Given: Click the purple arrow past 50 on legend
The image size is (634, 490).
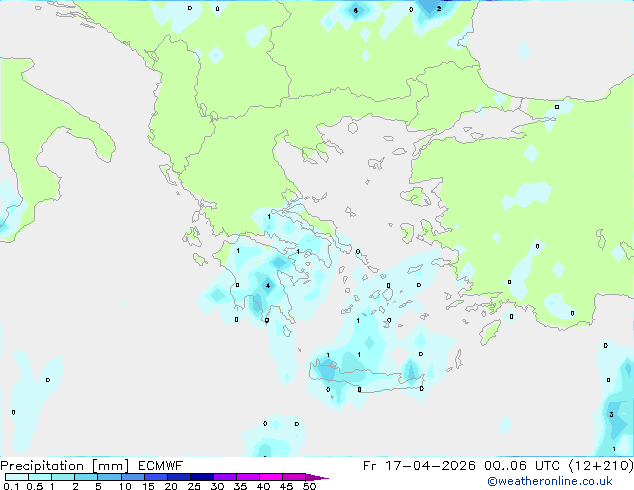Looking at the screenshot, I should pos(317,477).
